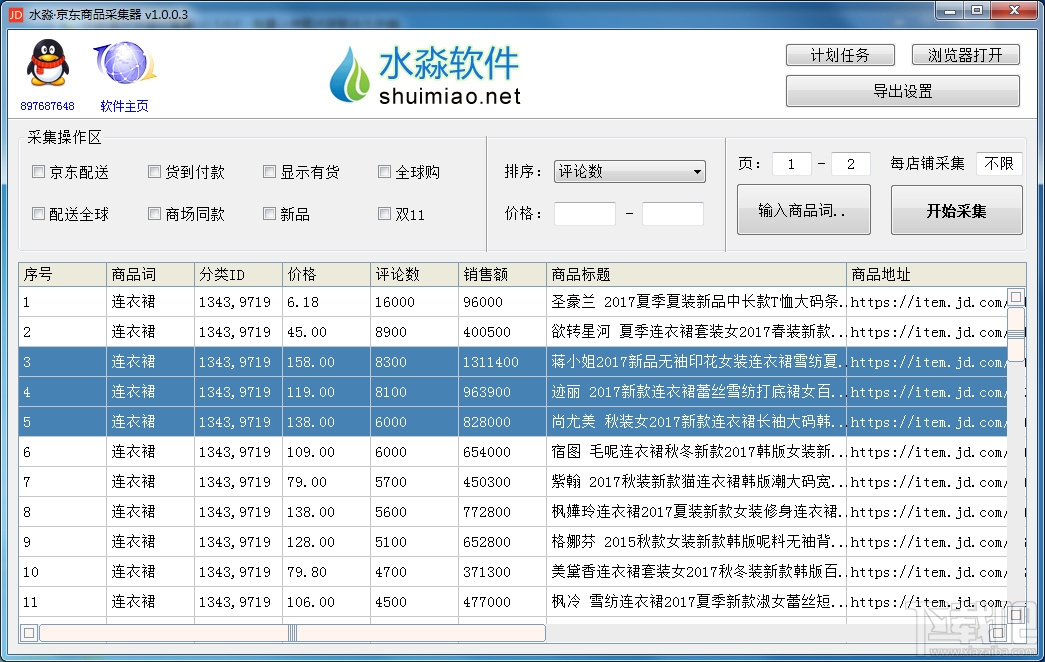Enable 货到付款 checkbox
Screen dimensions: 1045x662
[x=154, y=172]
